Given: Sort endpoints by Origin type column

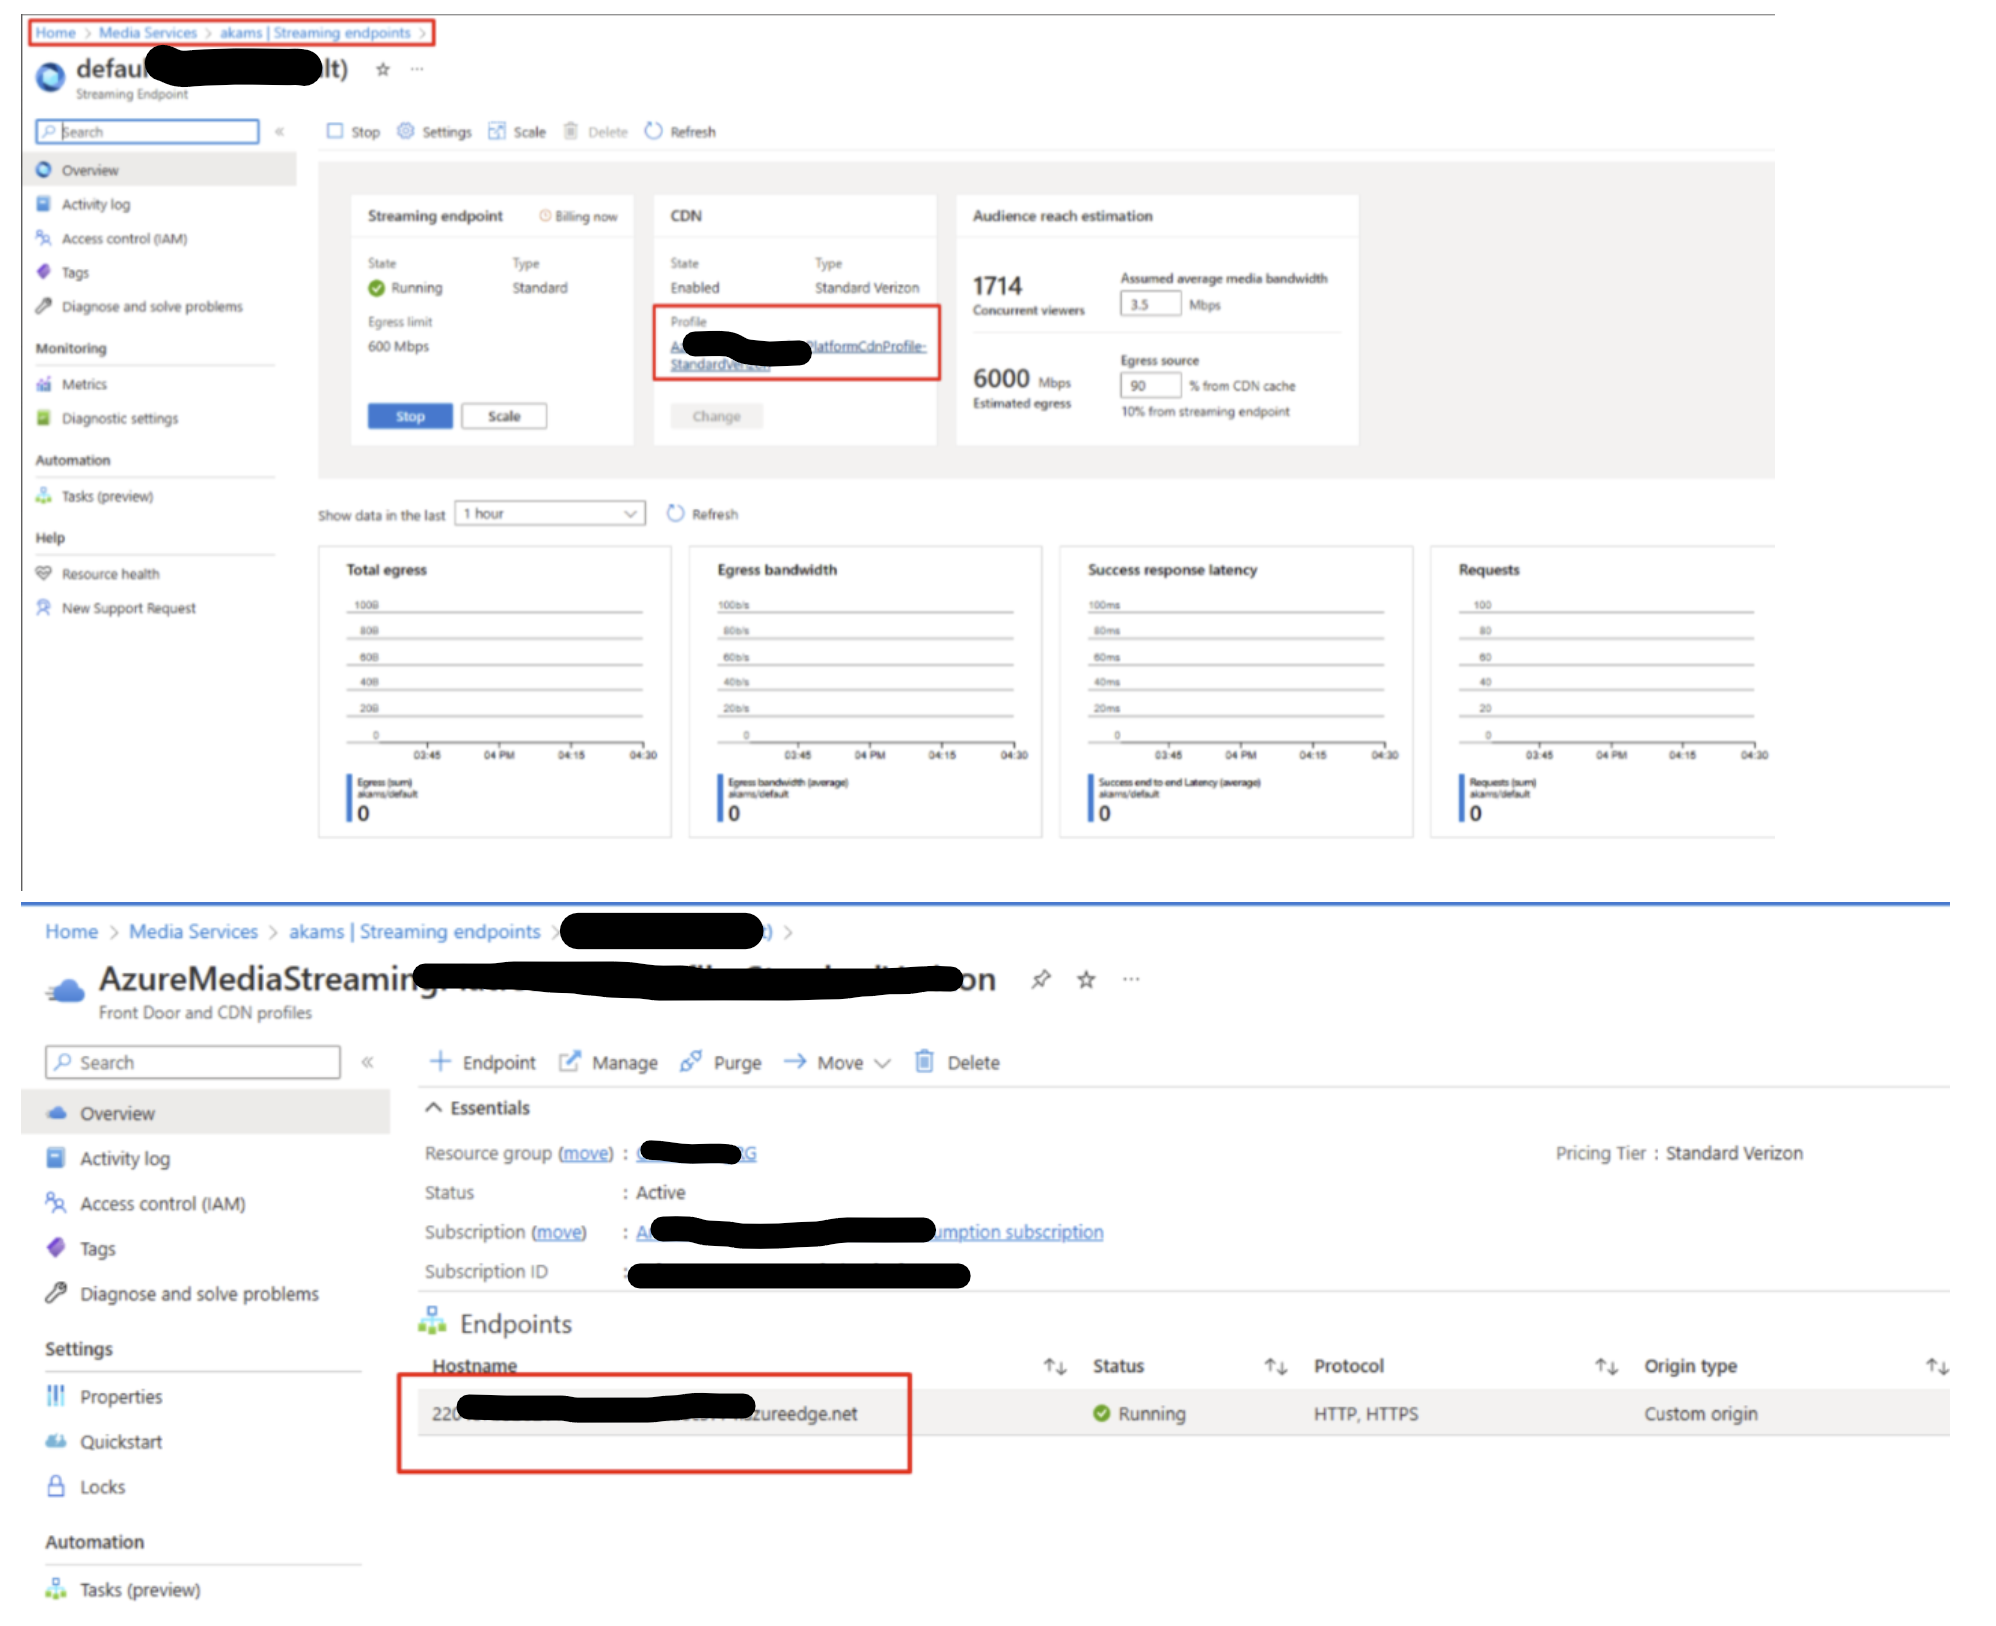Looking at the screenshot, I should tap(1938, 1366).
